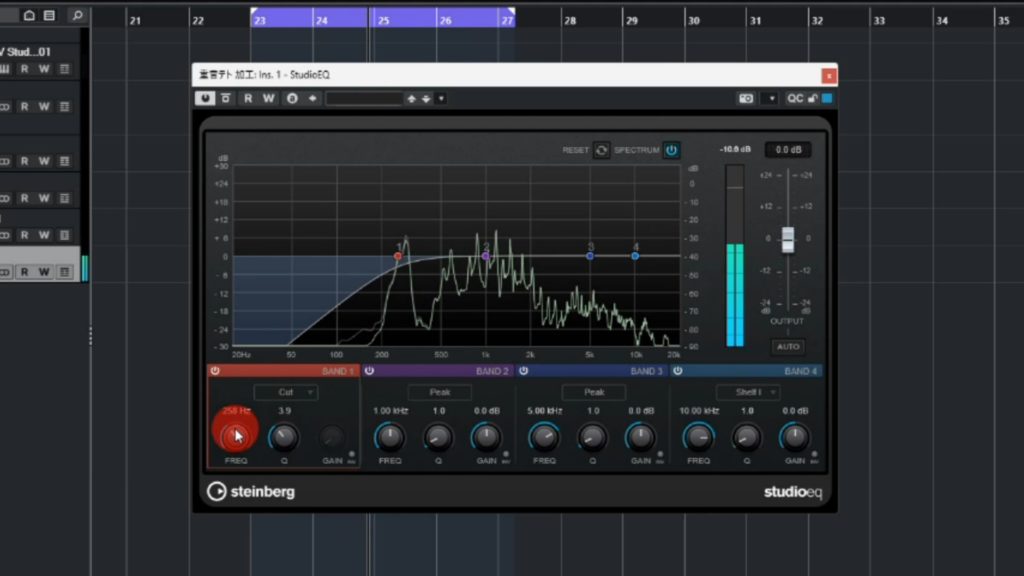Click the OUTPUT gain fader handle

(x=787, y=239)
